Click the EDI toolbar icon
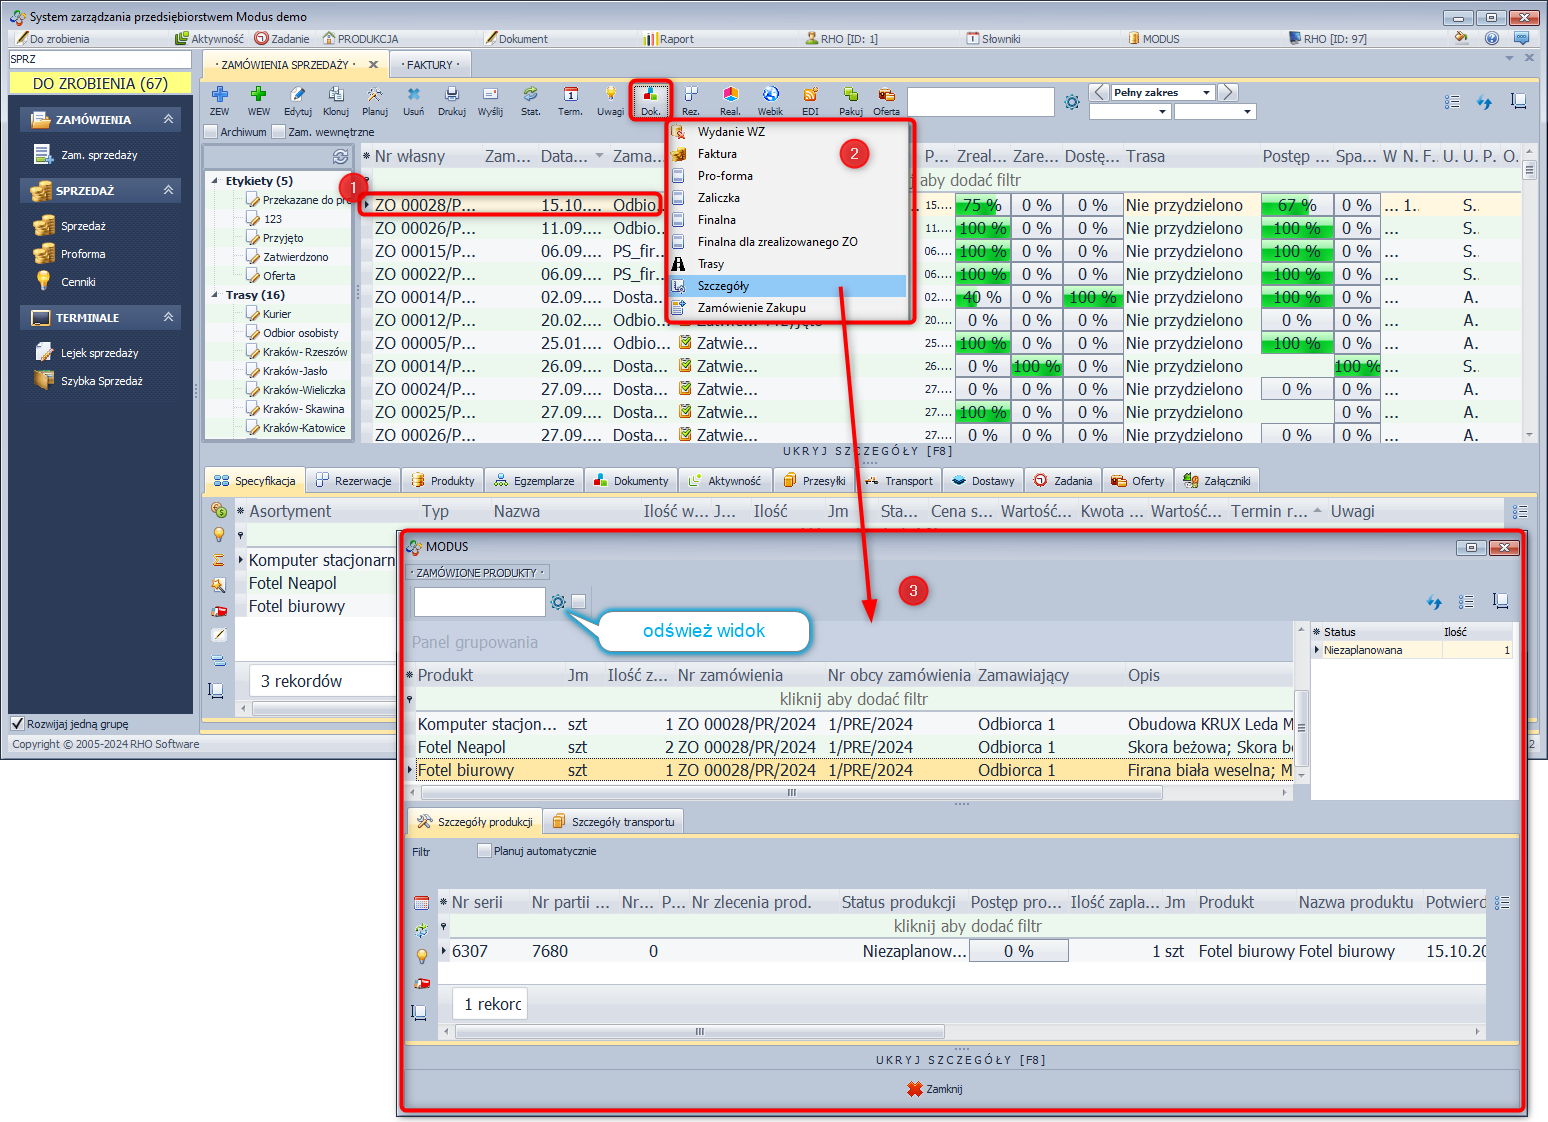The width and height of the screenshot is (1548, 1122). [810, 99]
